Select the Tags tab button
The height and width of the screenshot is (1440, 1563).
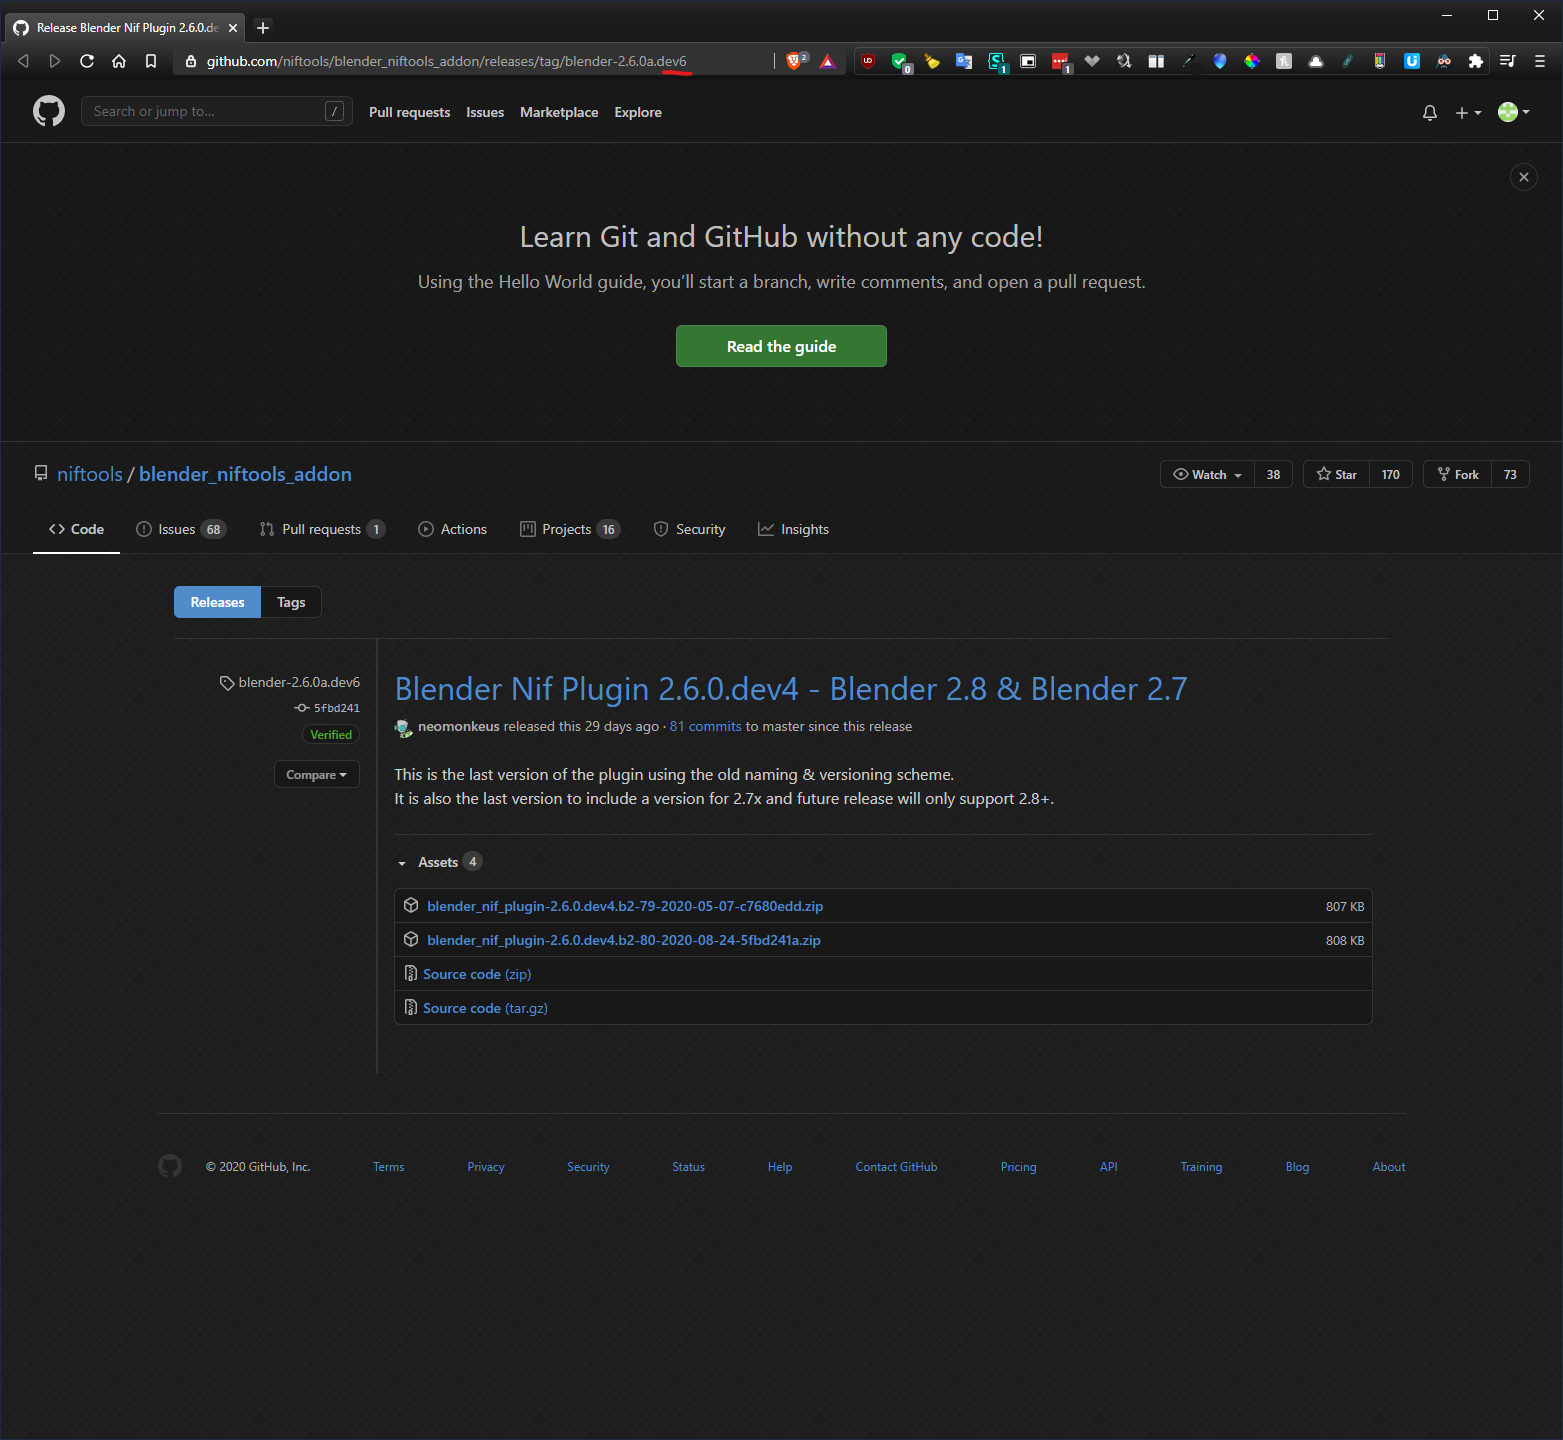point(291,602)
